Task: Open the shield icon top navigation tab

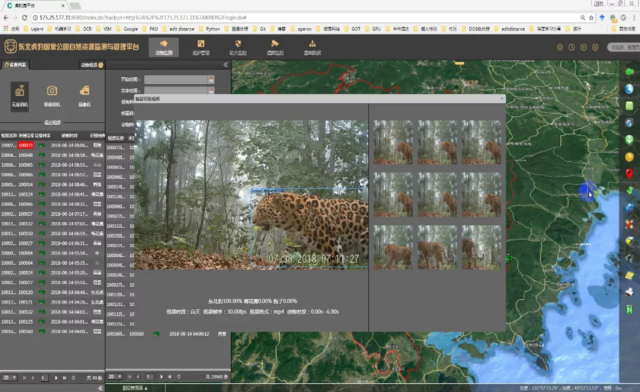Action: 238,47
